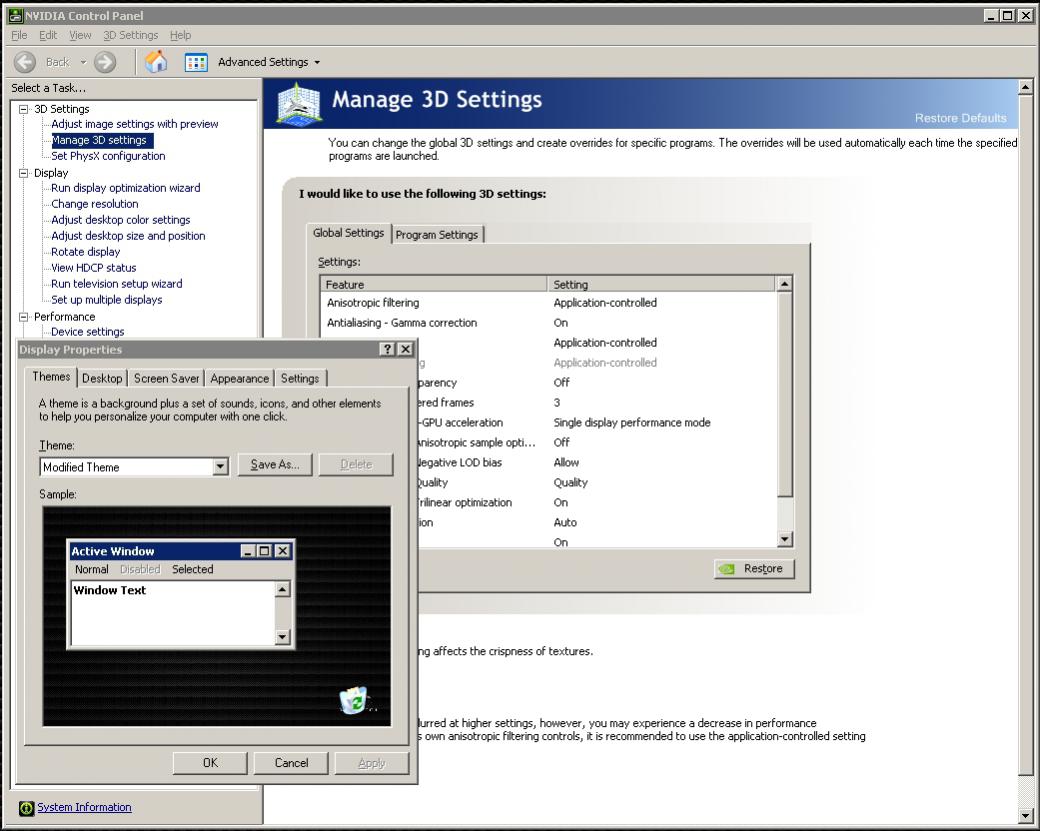
Task: Select Manage 3D settings tree item
Action: (x=102, y=140)
